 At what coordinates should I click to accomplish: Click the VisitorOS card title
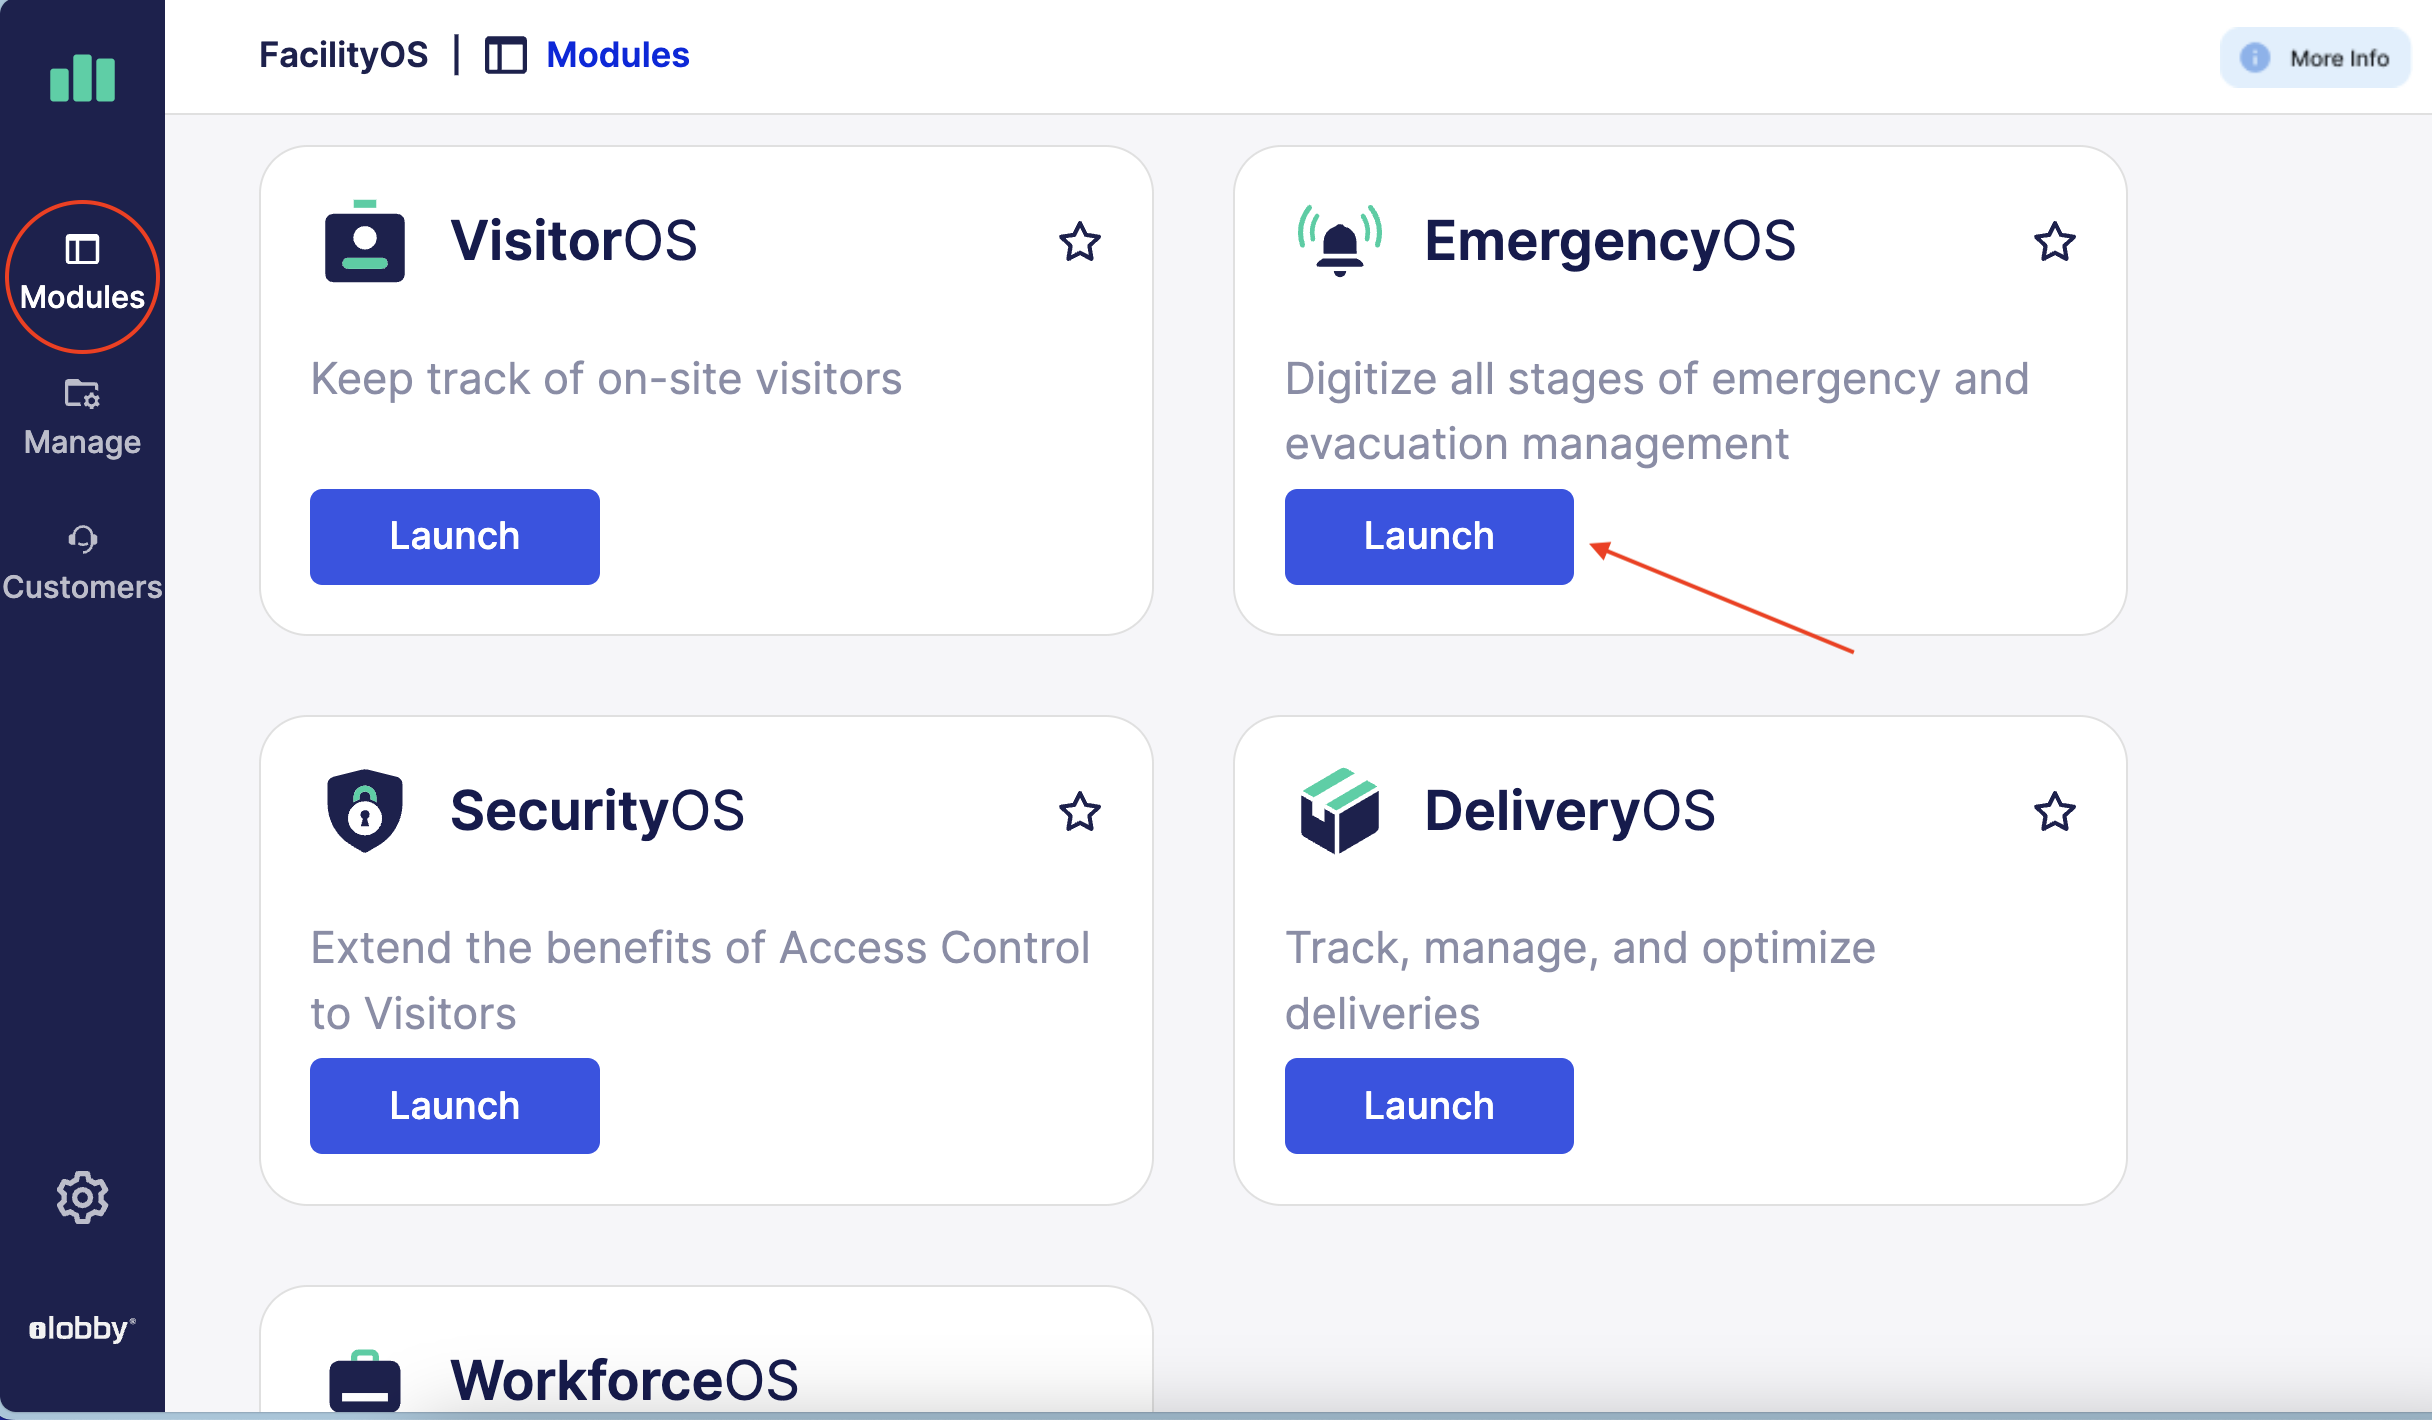(x=574, y=241)
